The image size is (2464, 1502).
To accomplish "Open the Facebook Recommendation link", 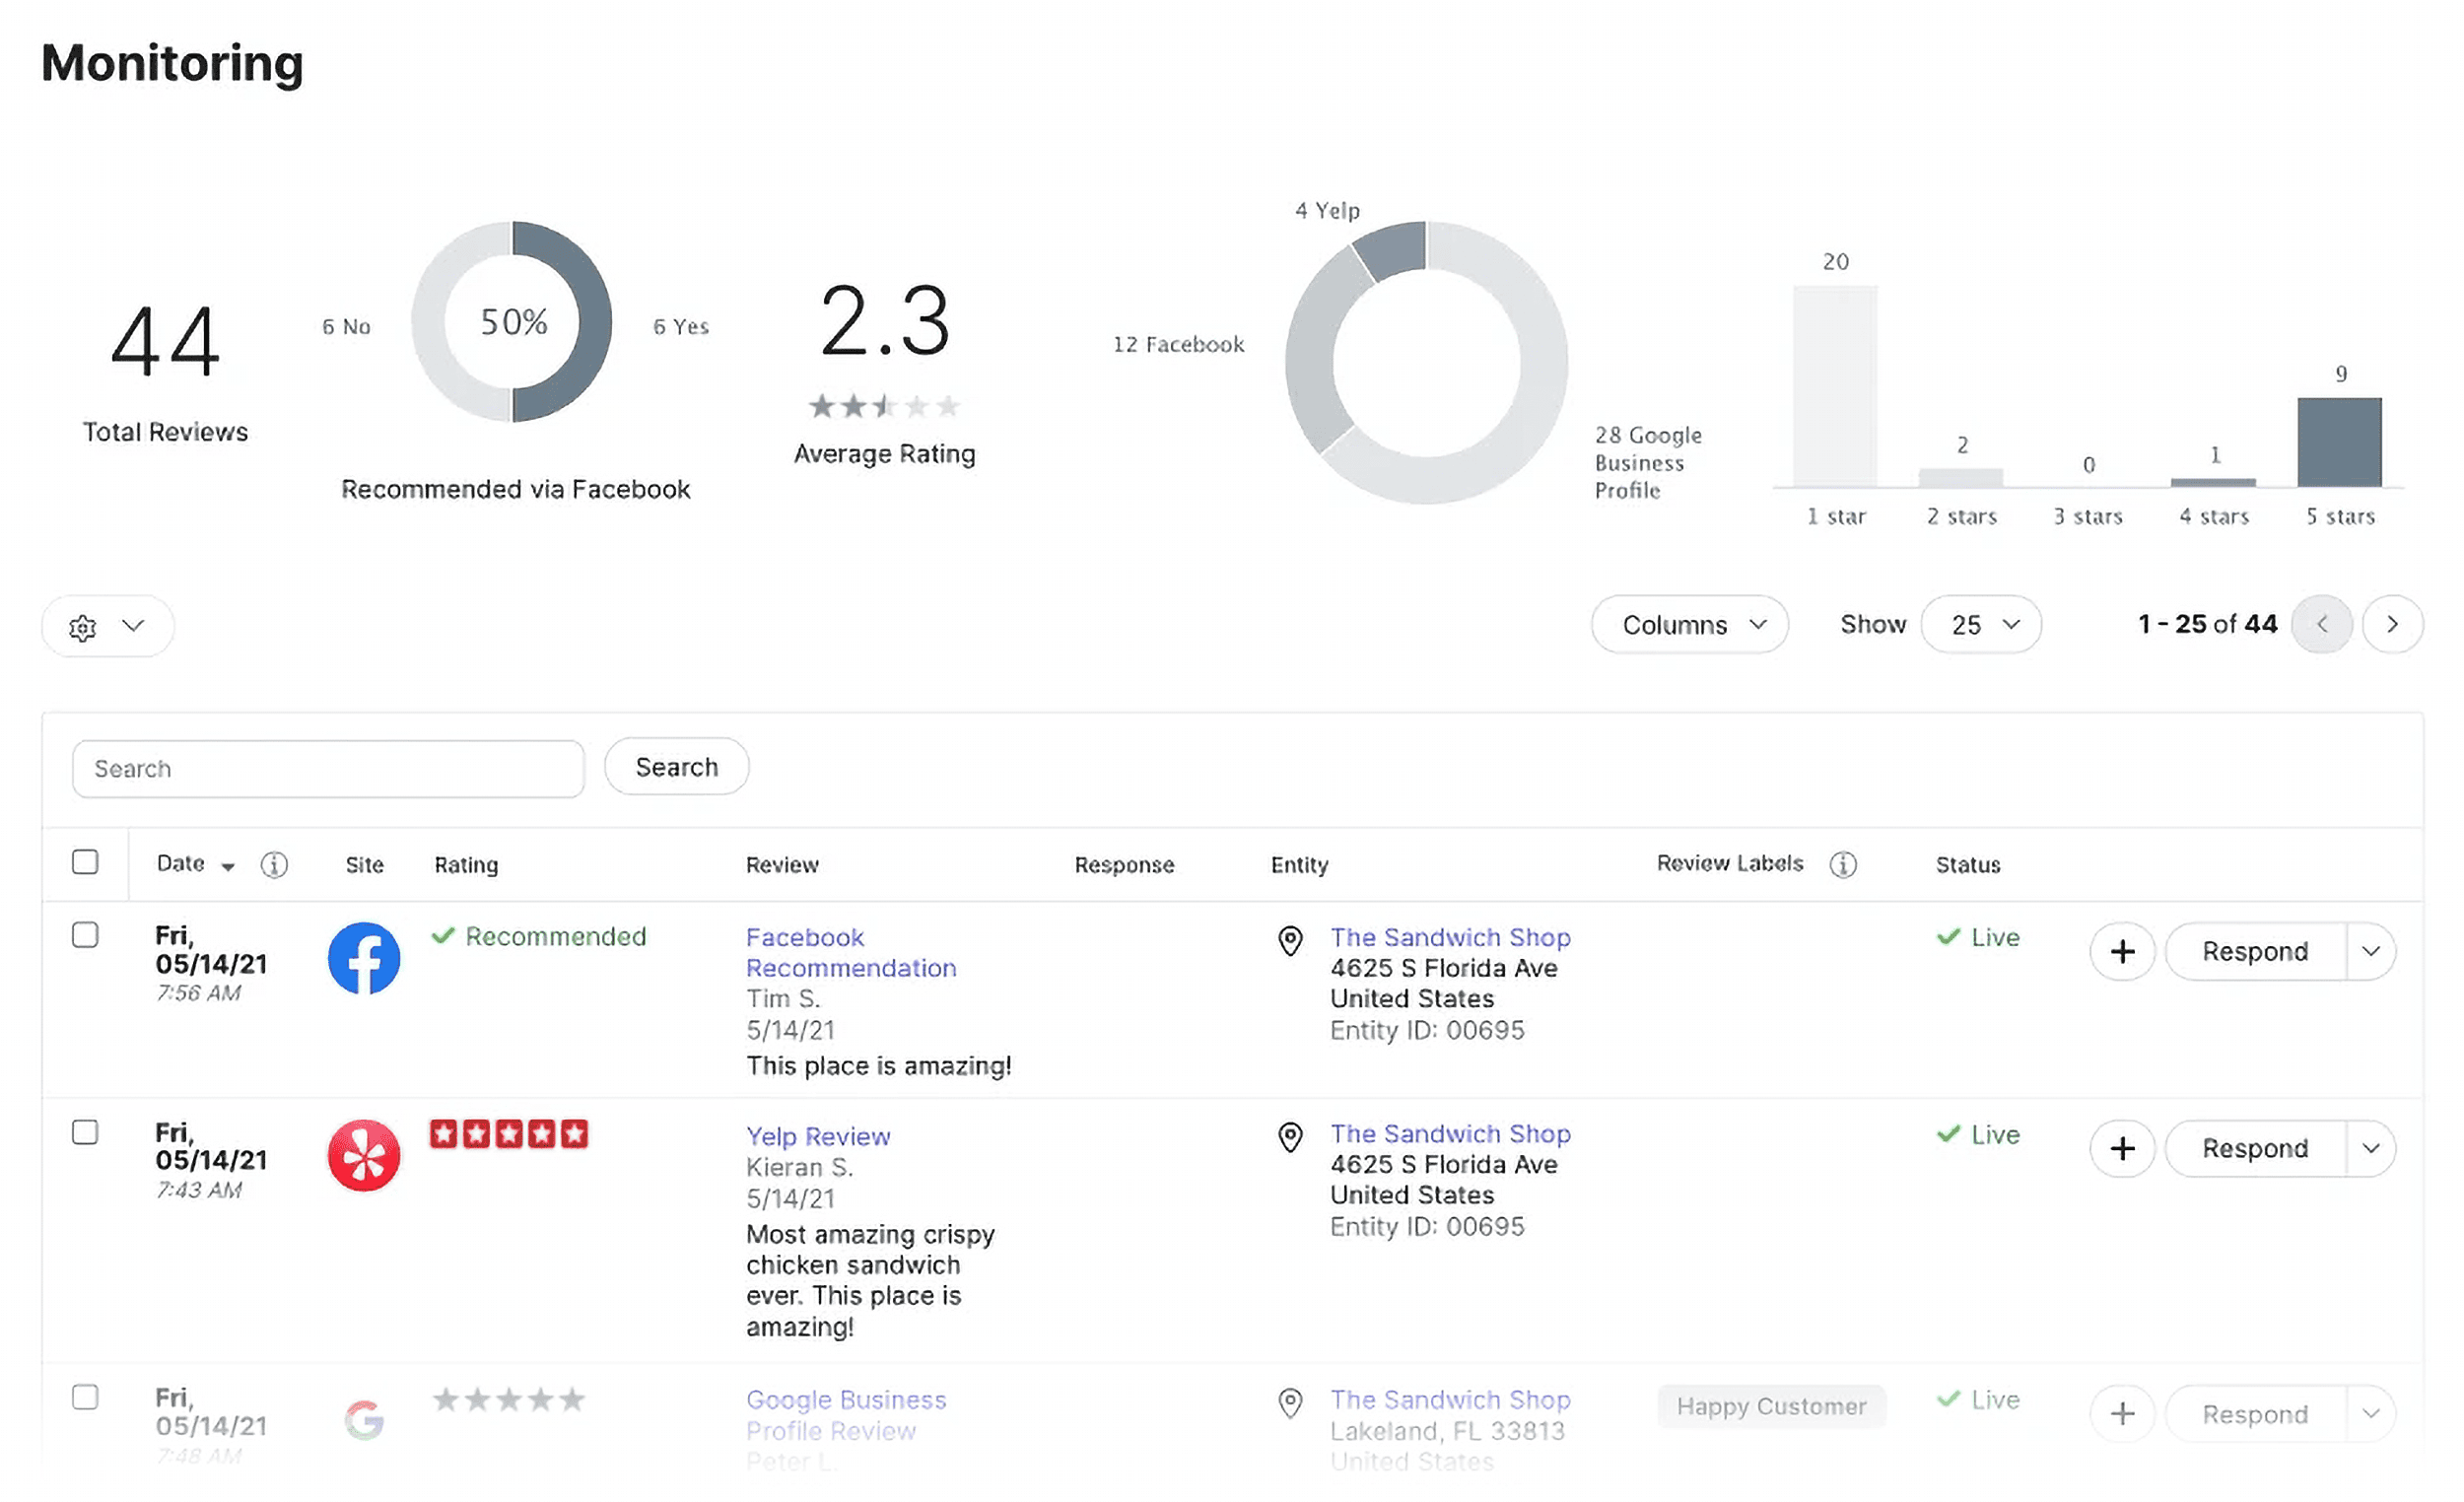I will point(851,953).
